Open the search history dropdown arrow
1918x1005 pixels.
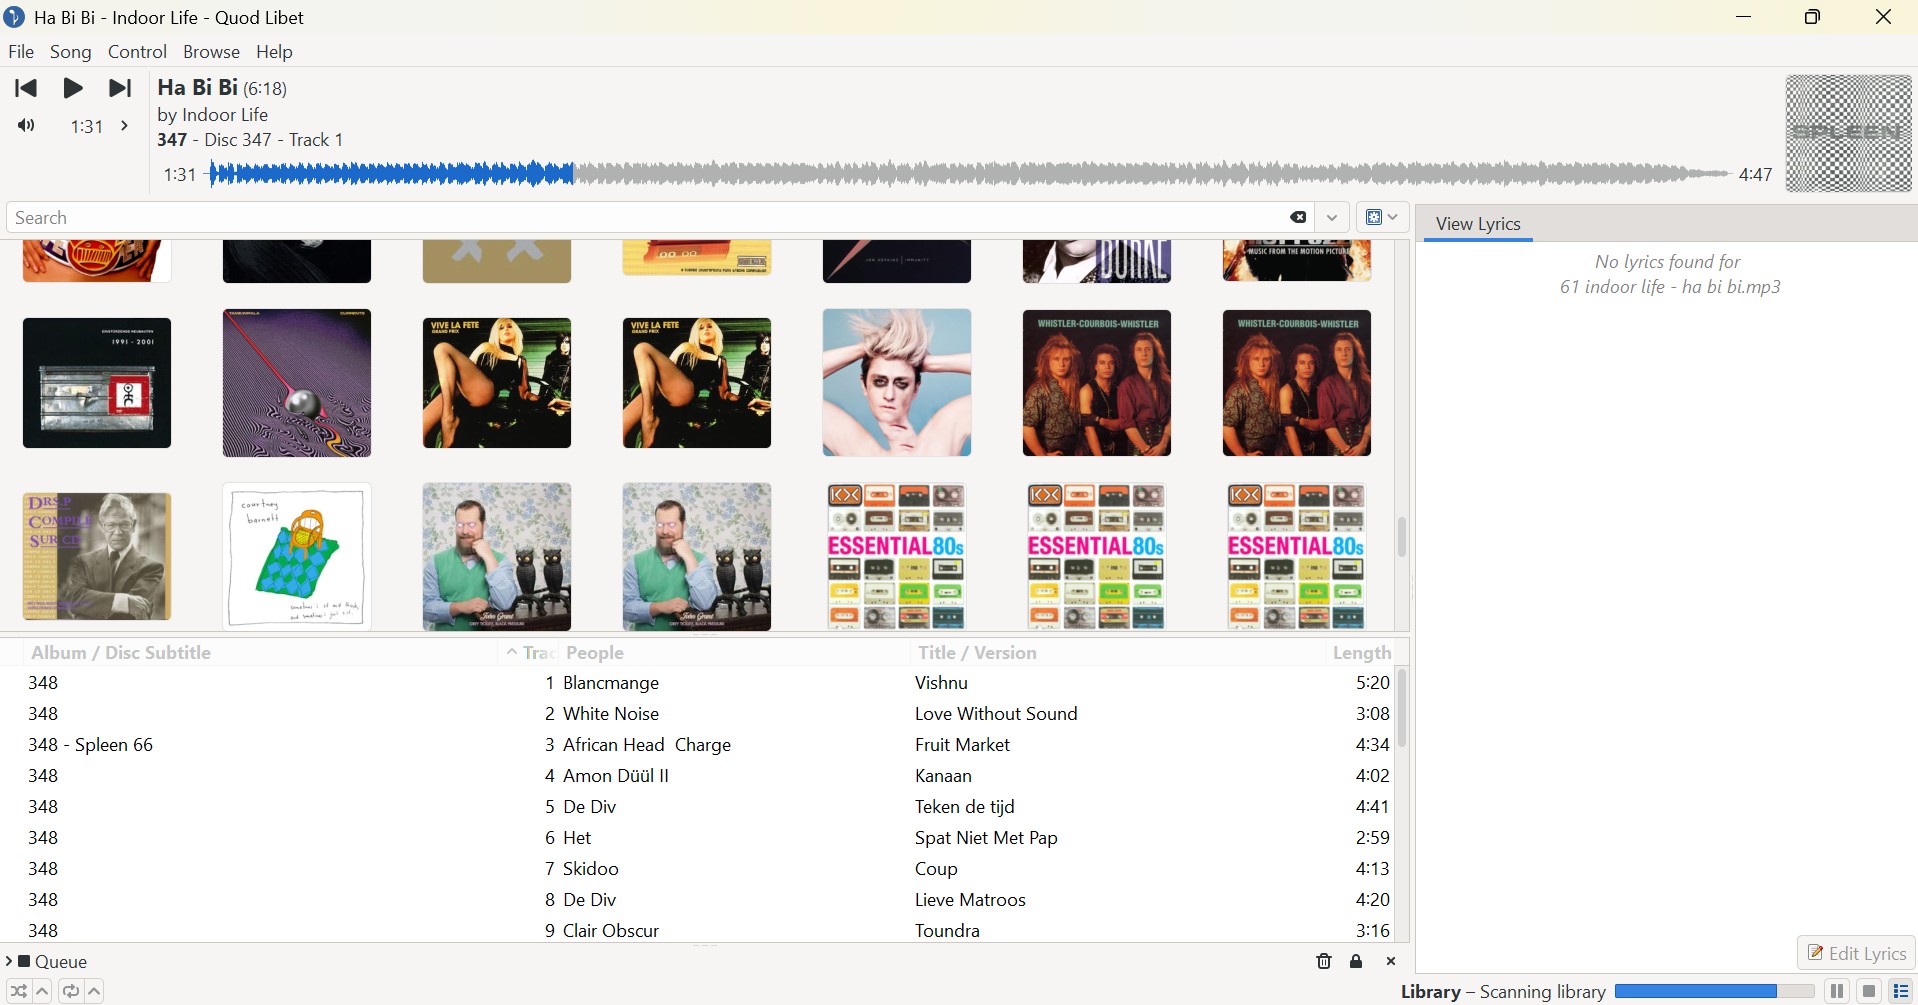pos(1332,218)
